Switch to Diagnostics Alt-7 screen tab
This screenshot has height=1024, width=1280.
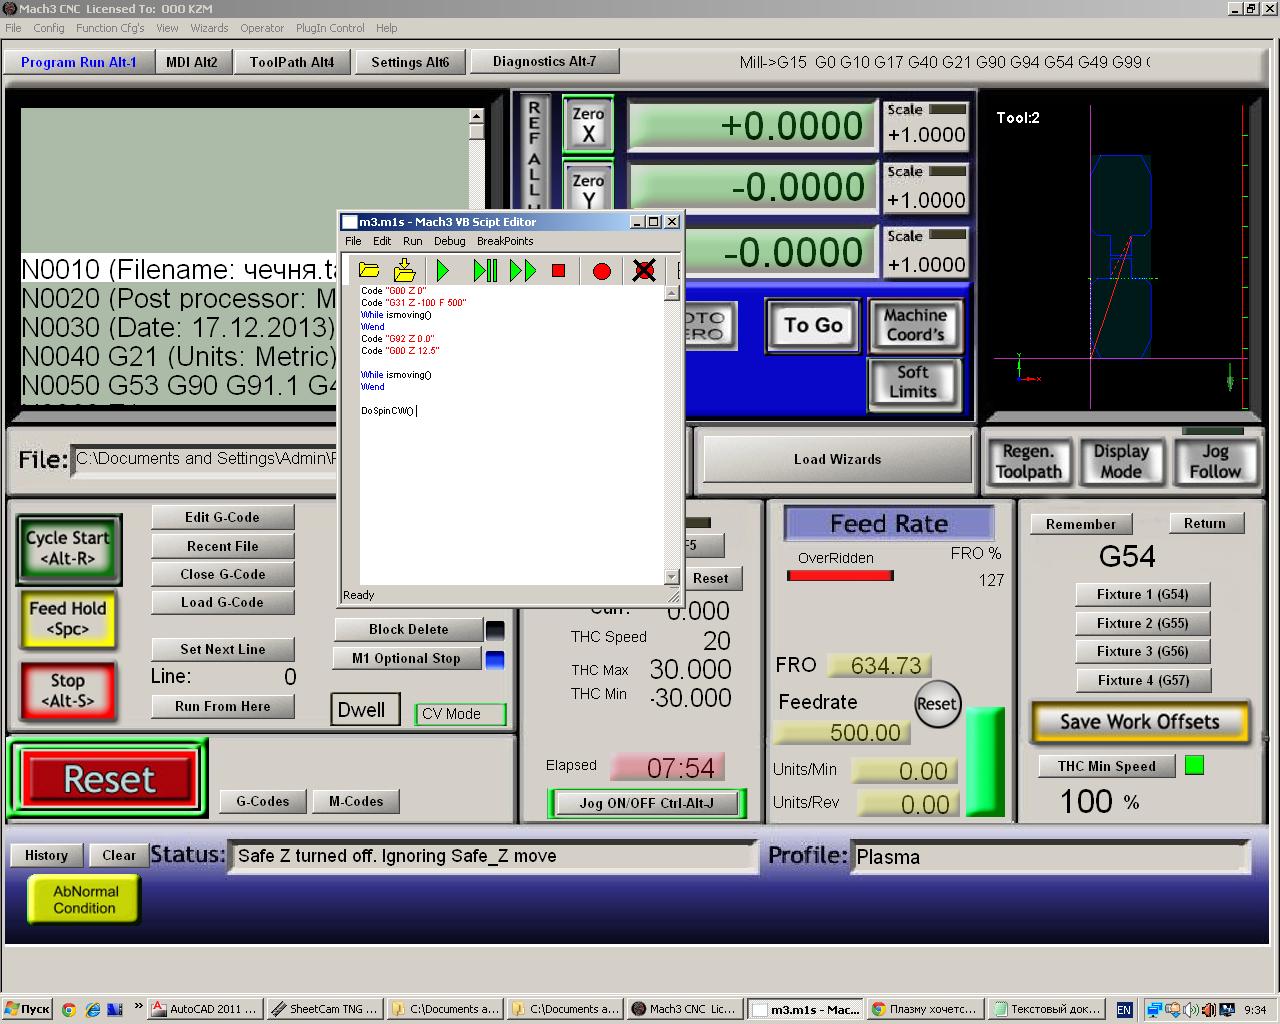click(544, 61)
